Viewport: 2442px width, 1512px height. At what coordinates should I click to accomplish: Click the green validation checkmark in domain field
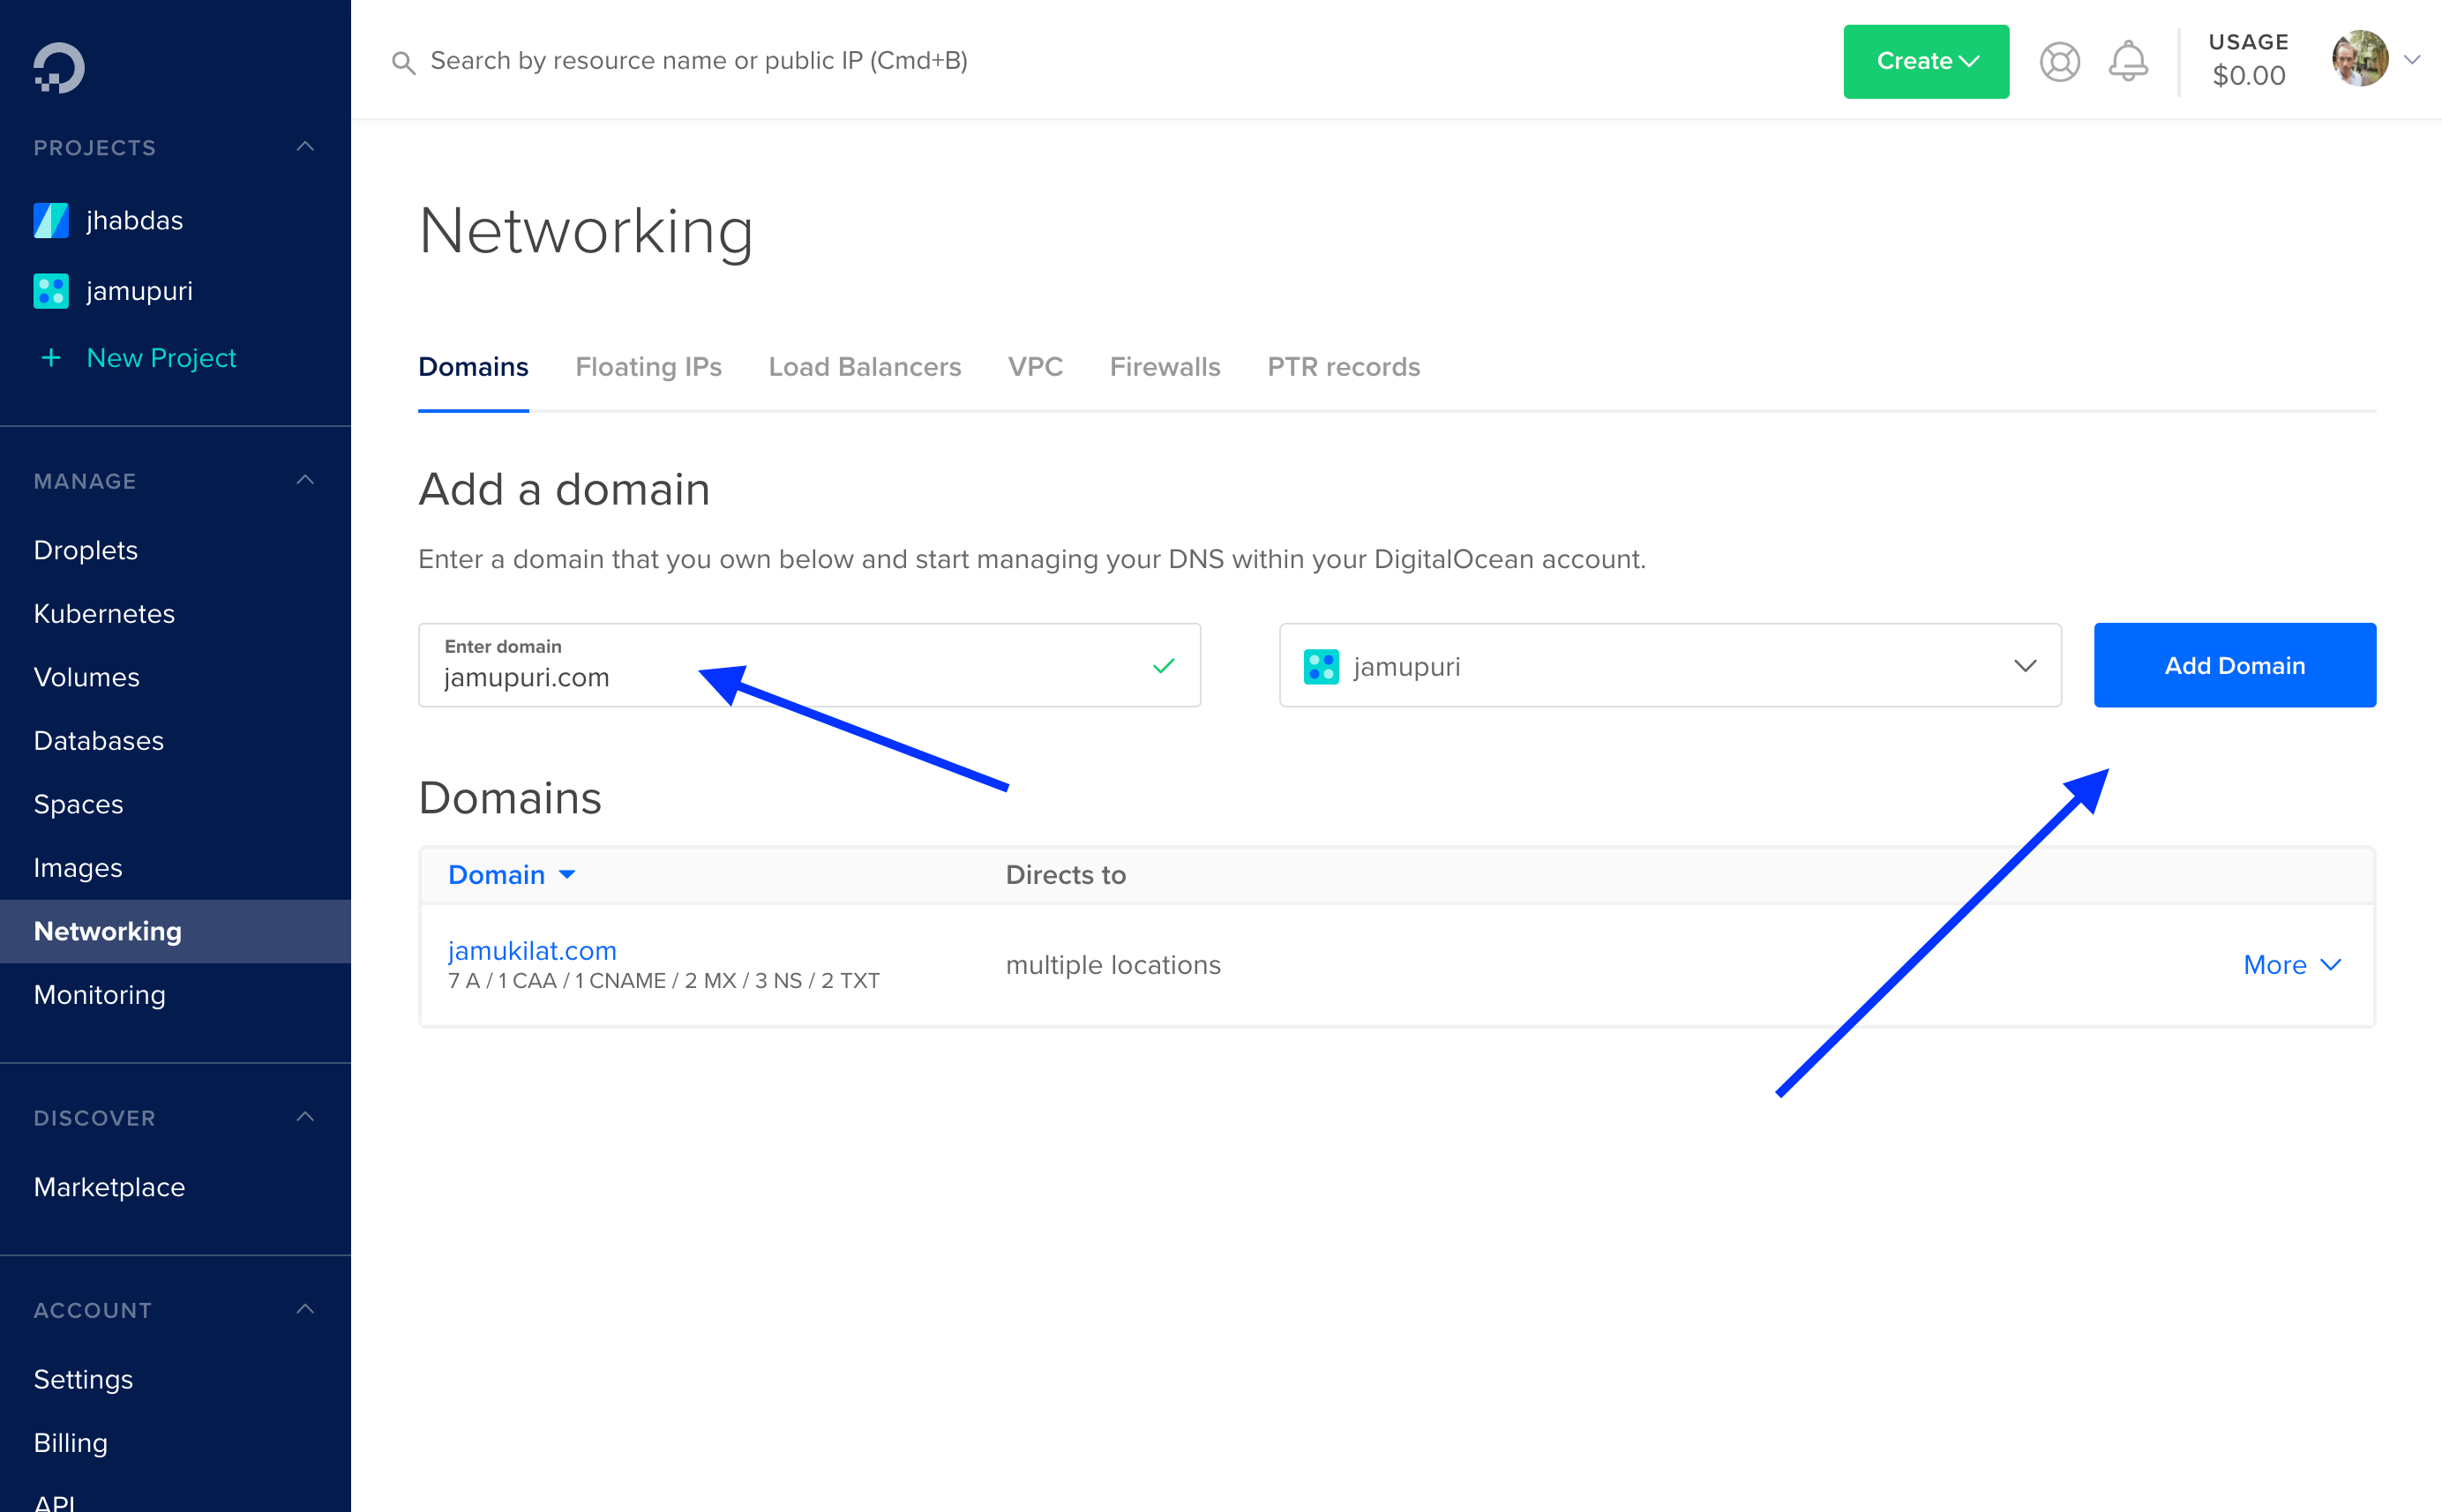pyautogui.click(x=1163, y=666)
